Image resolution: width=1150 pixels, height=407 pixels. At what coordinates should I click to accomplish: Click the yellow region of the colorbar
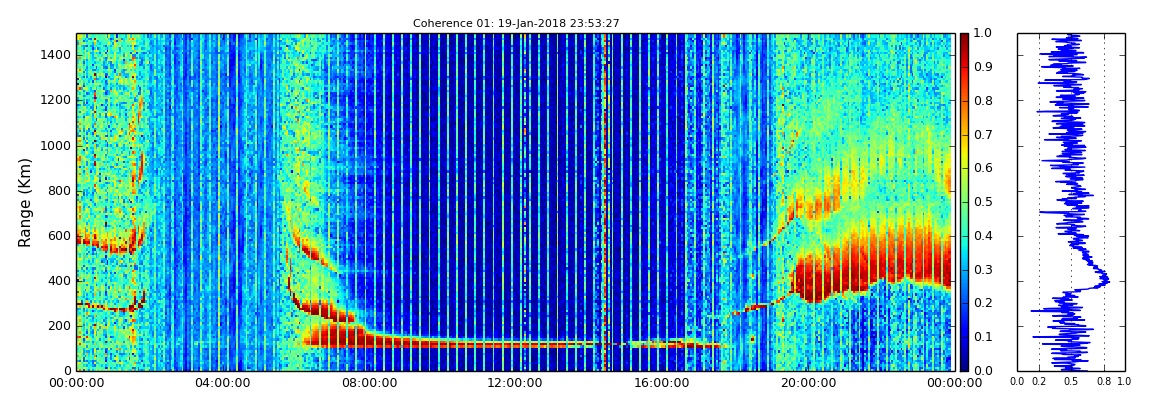[x=964, y=150]
